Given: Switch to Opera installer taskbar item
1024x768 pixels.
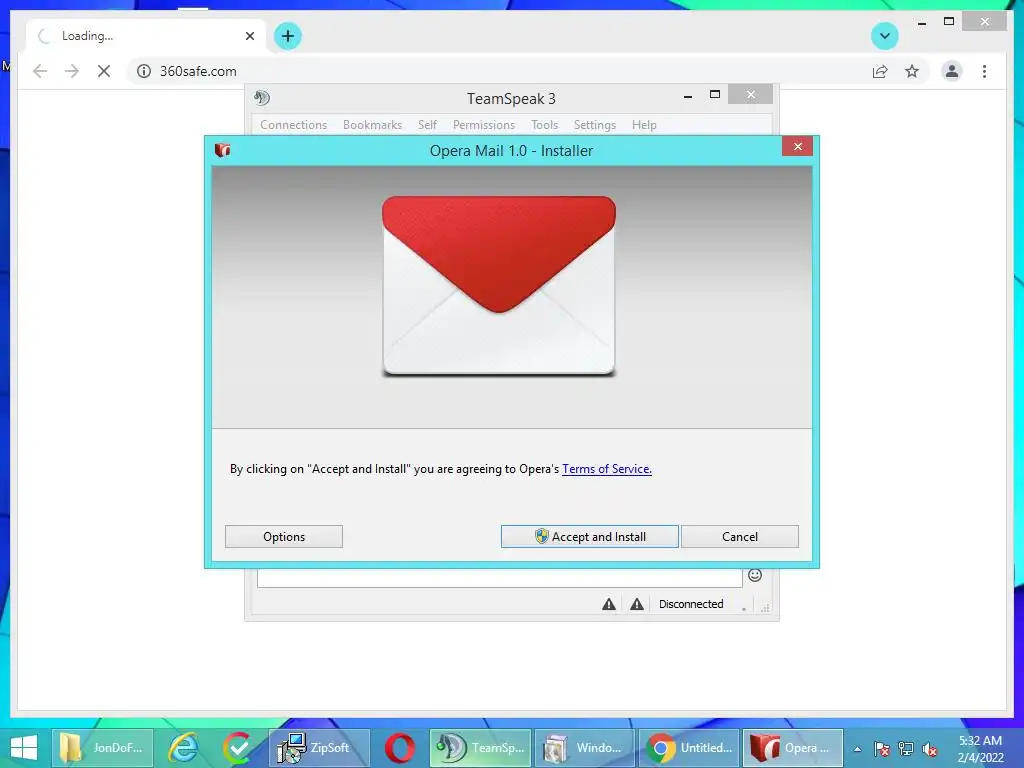Looking at the screenshot, I should [793, 748].
